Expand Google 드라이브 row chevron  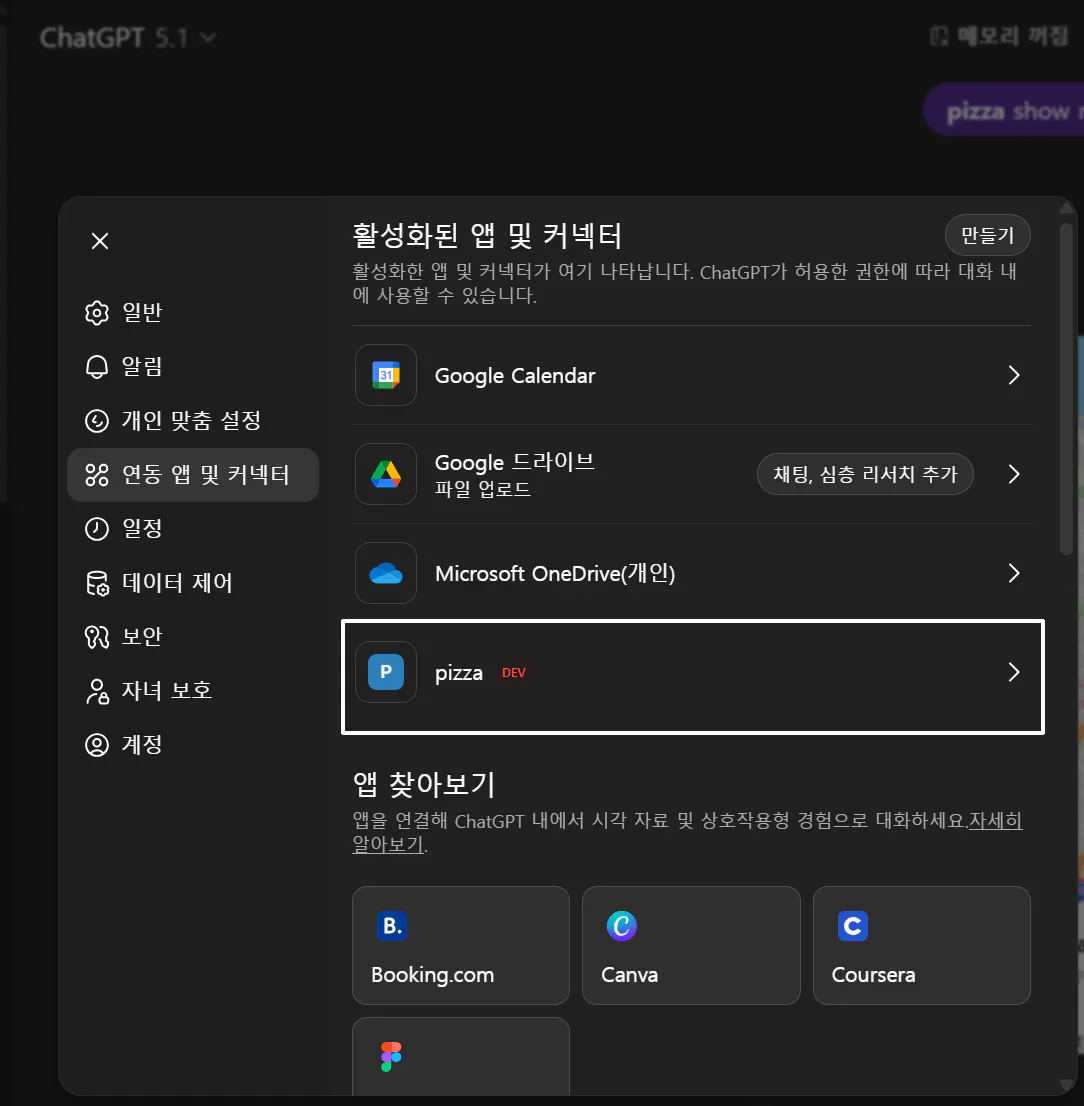1014,474
